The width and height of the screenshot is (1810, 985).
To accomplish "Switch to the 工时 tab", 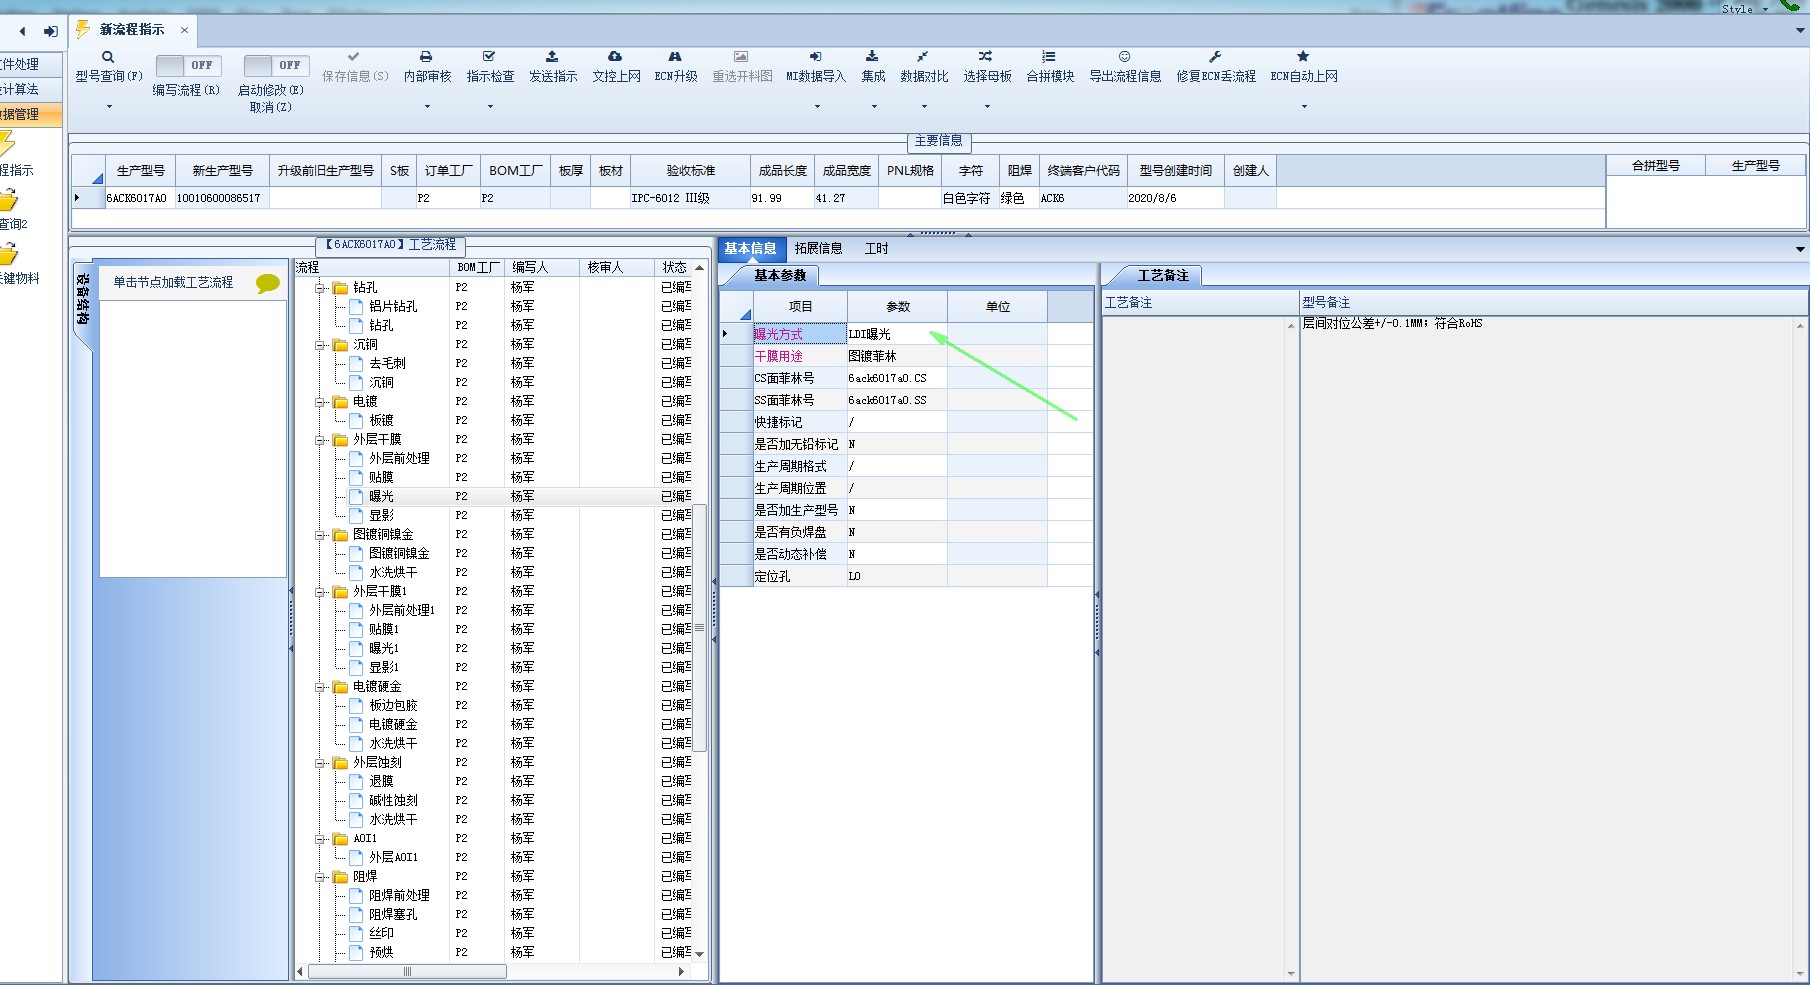I will (x=876, y=249).
